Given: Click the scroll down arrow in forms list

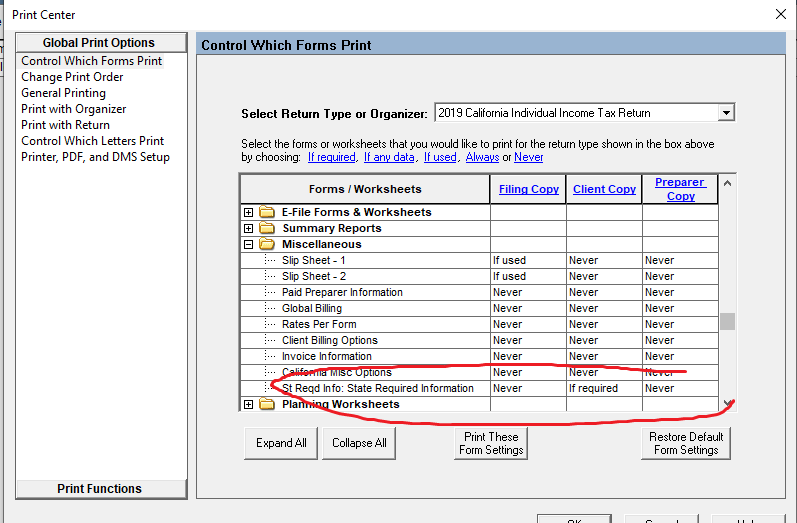Looking at the screenshot, I should [727, 403].
